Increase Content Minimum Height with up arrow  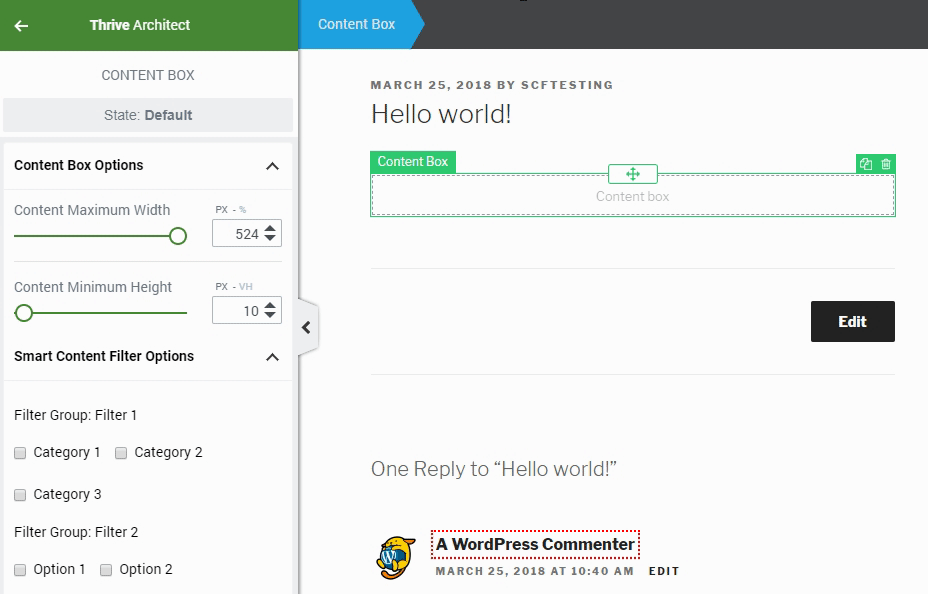(270, 305)
